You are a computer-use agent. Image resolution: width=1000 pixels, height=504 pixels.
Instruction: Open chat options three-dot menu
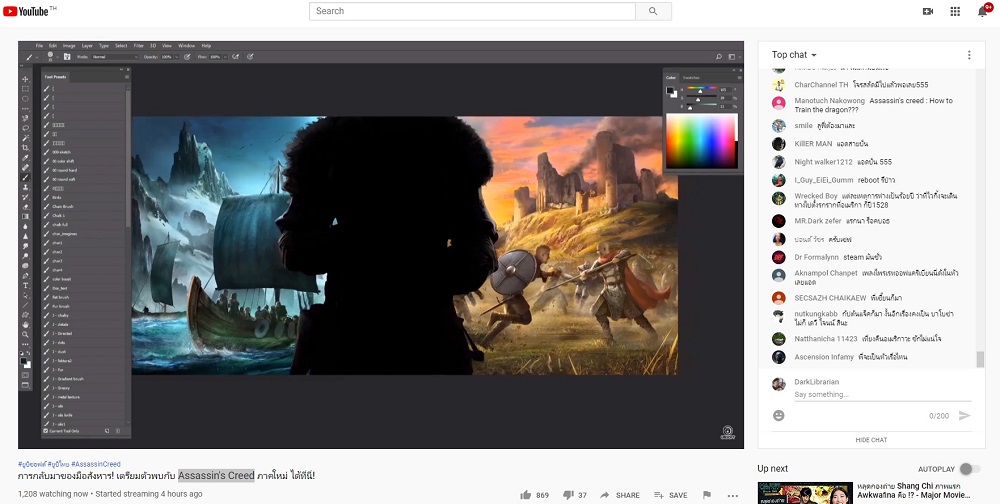point(969,55)
